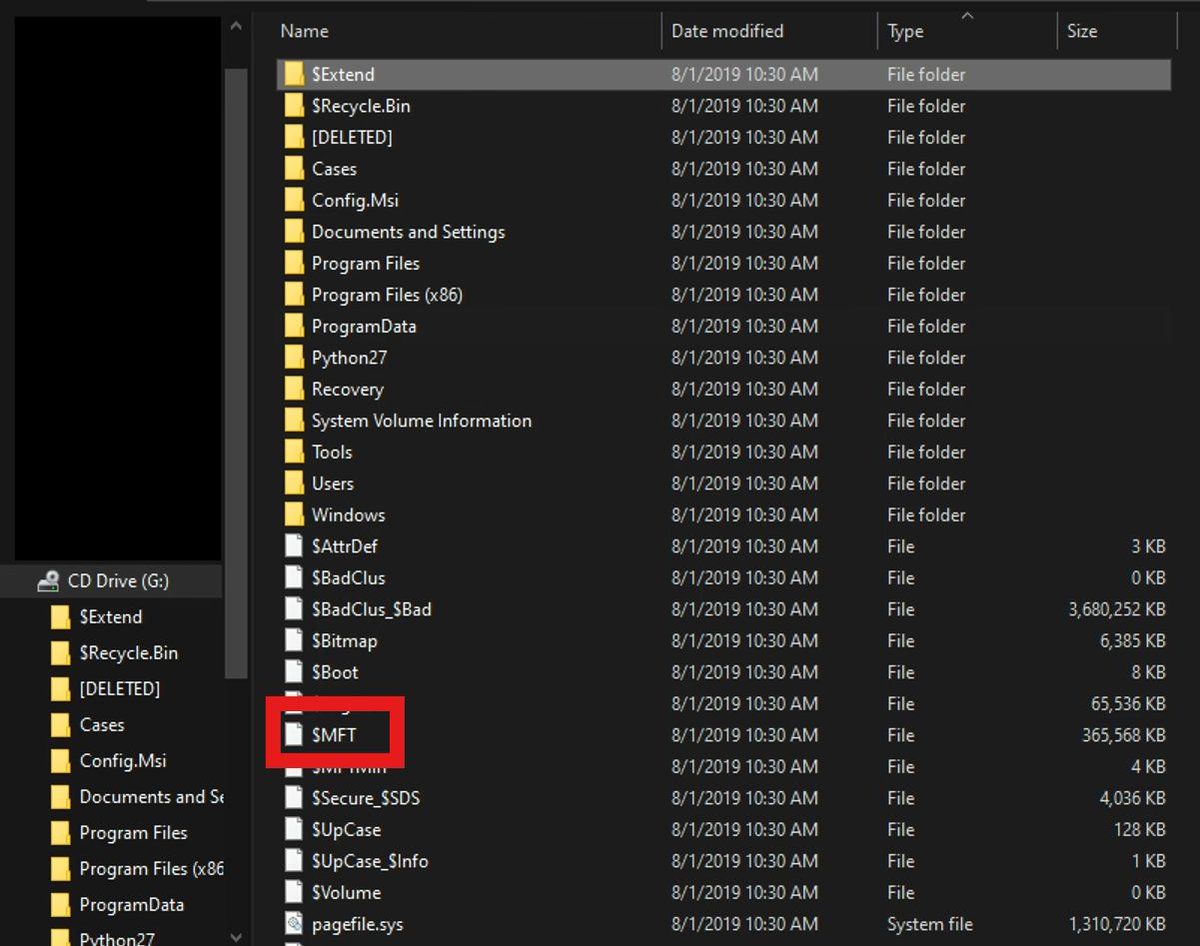Sort by the Date modified column header
1200x946 pixels.
tap(726, 31)
